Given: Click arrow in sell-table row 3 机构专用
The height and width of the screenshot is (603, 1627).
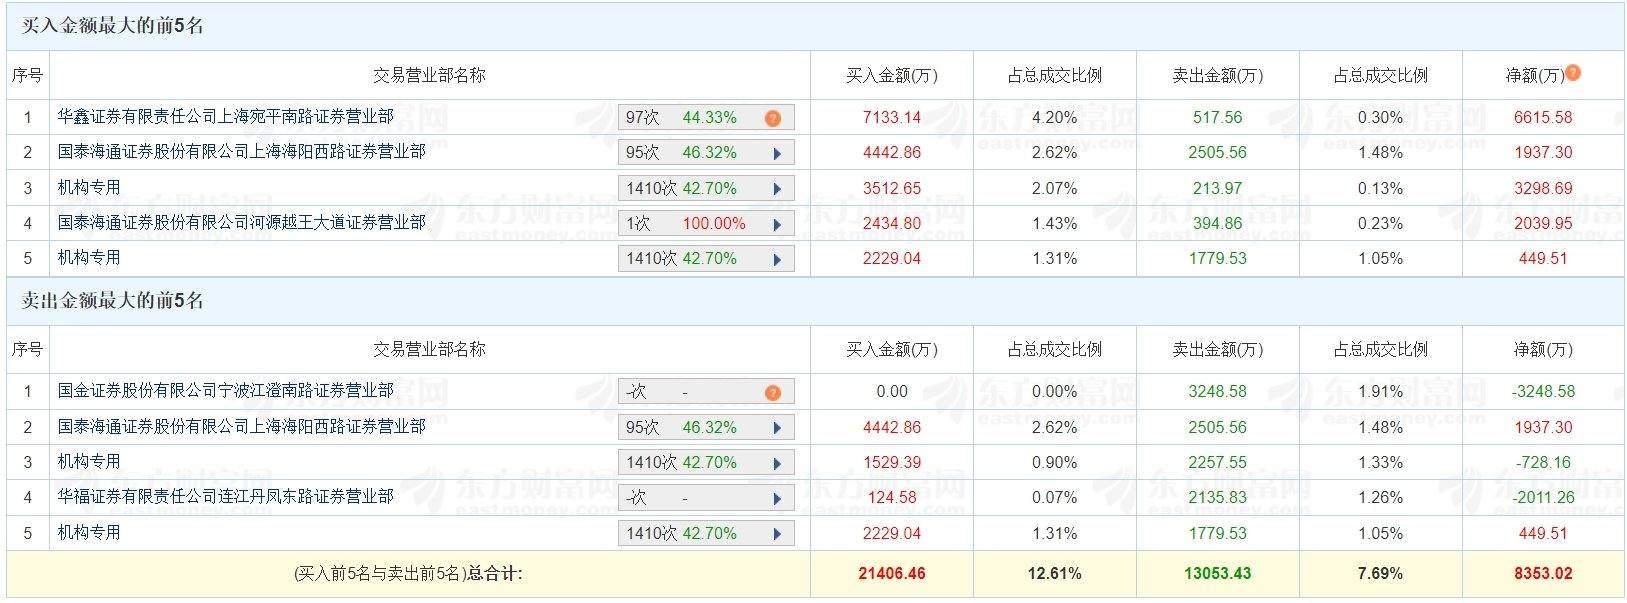Looking at the screenshot, I should (x=777, y=463).
